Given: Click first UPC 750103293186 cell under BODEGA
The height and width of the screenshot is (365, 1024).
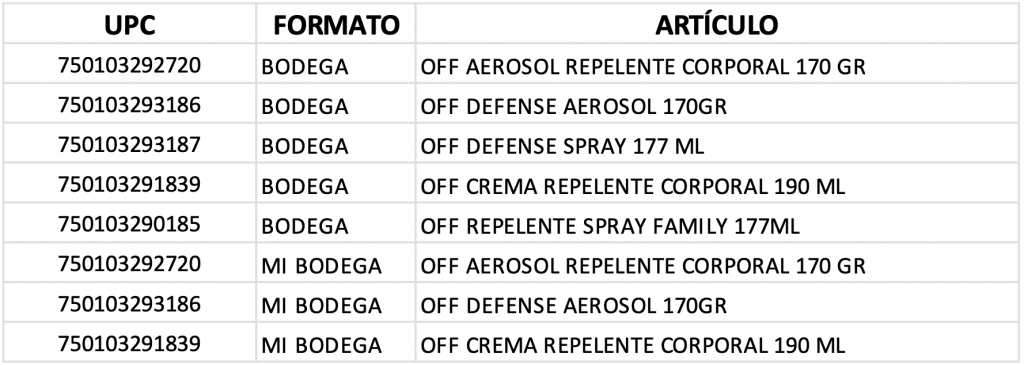Looking at the screenshot, I should [129, 104].
